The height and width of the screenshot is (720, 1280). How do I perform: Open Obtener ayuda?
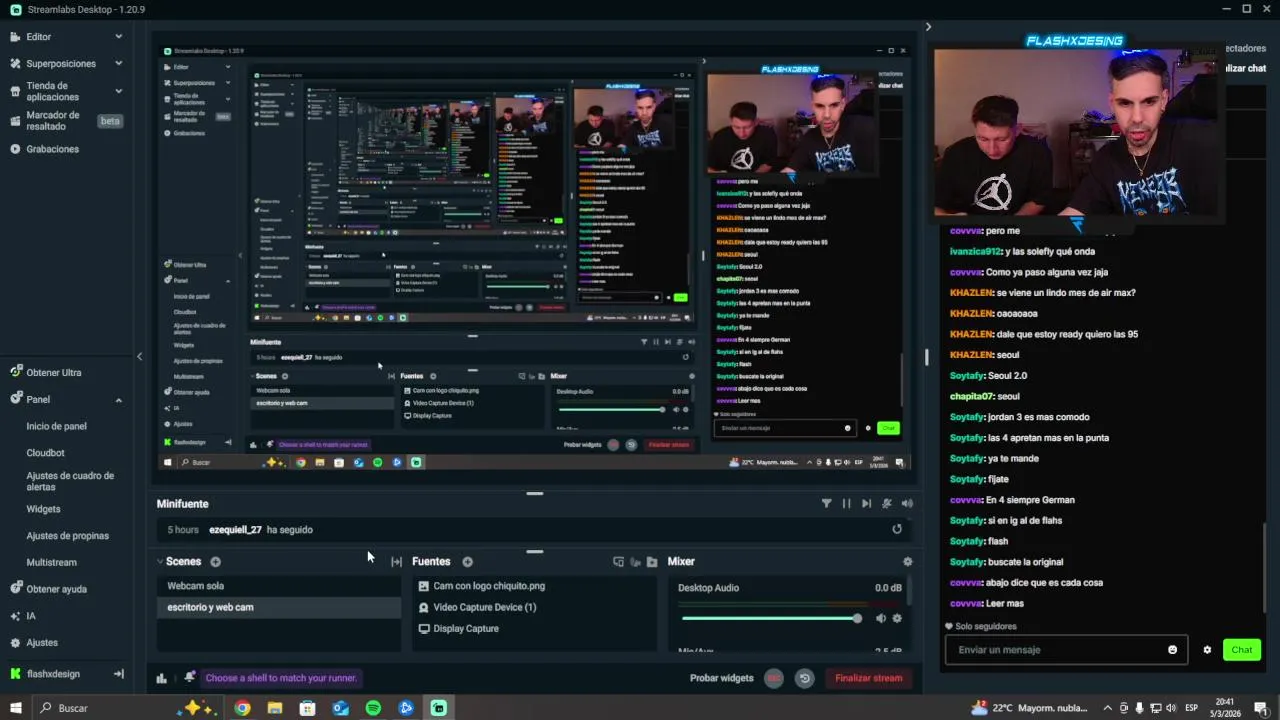pyautogui.click(x=56, y=589)
